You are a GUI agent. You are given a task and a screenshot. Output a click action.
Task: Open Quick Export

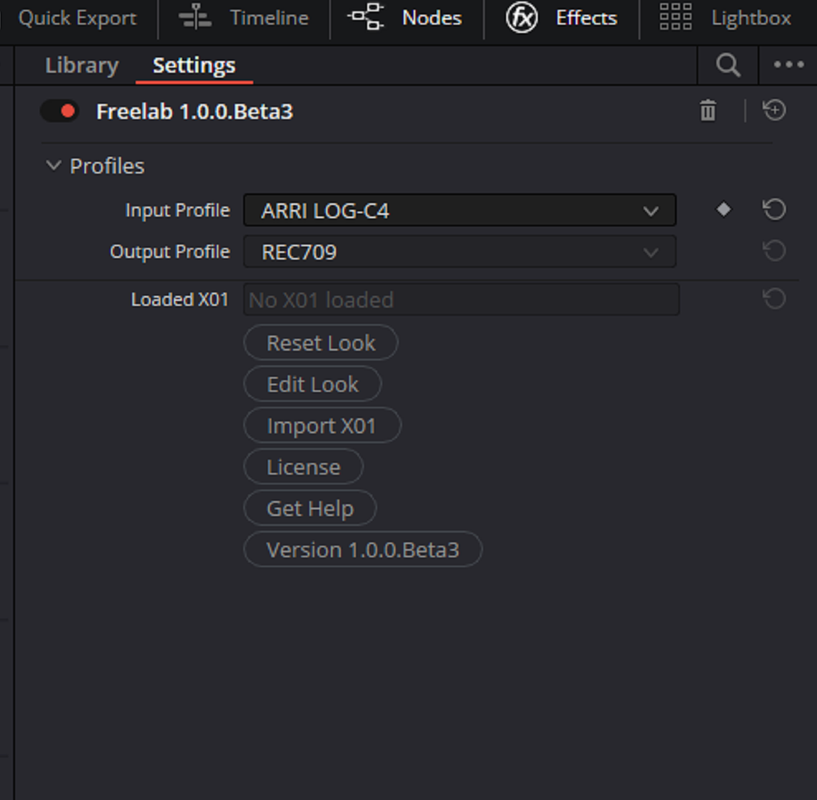(x=77, y=18)
